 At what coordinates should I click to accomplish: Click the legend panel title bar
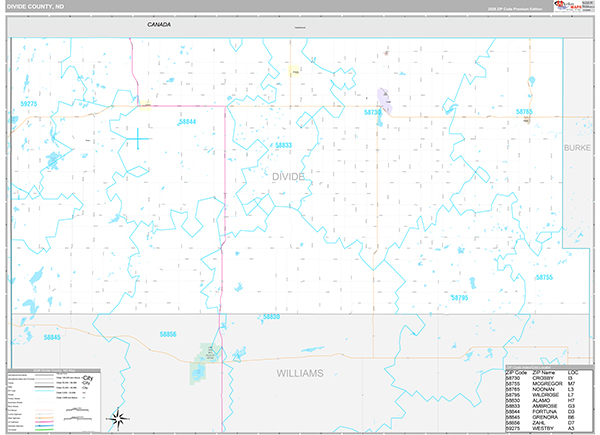tap(54, 371)
